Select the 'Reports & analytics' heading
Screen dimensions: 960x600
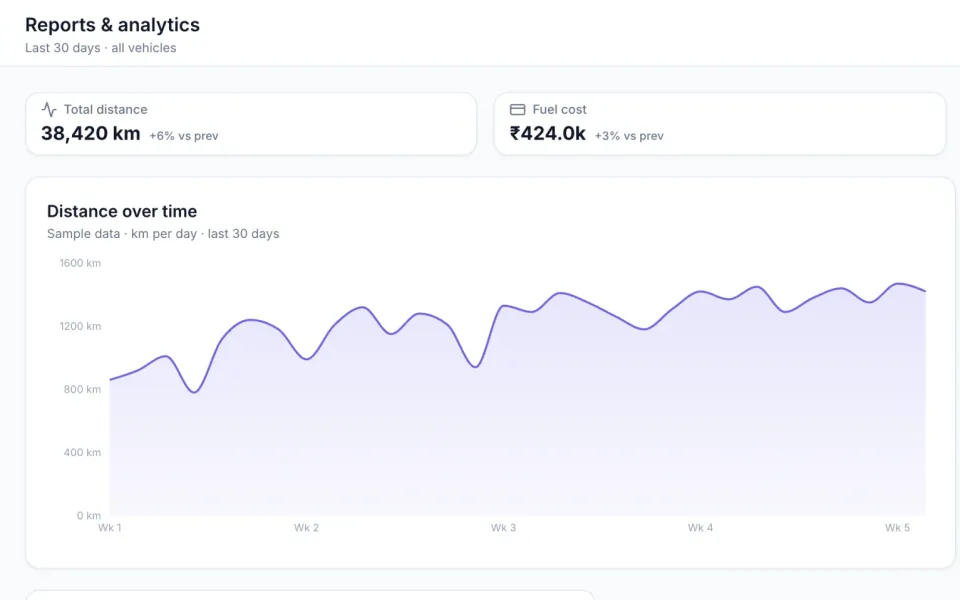tap(112, 24)
